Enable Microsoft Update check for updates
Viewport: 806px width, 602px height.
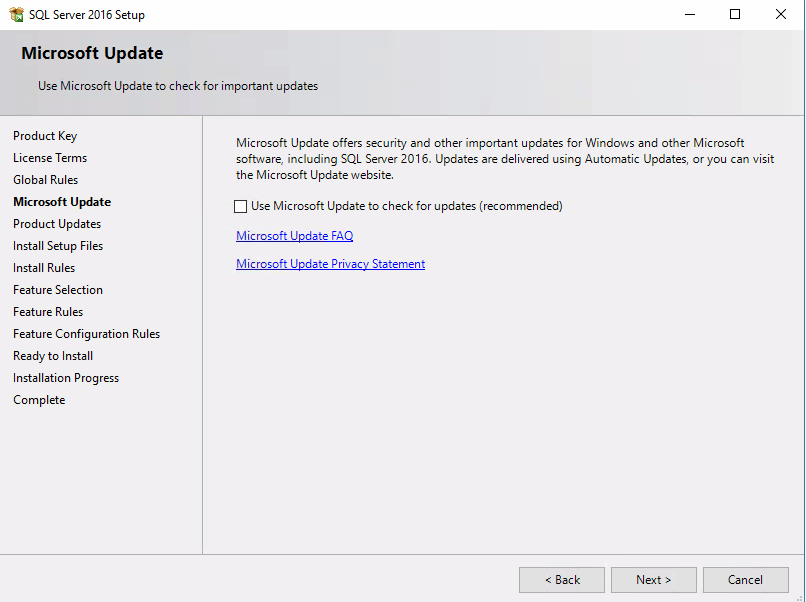point(240,206)
